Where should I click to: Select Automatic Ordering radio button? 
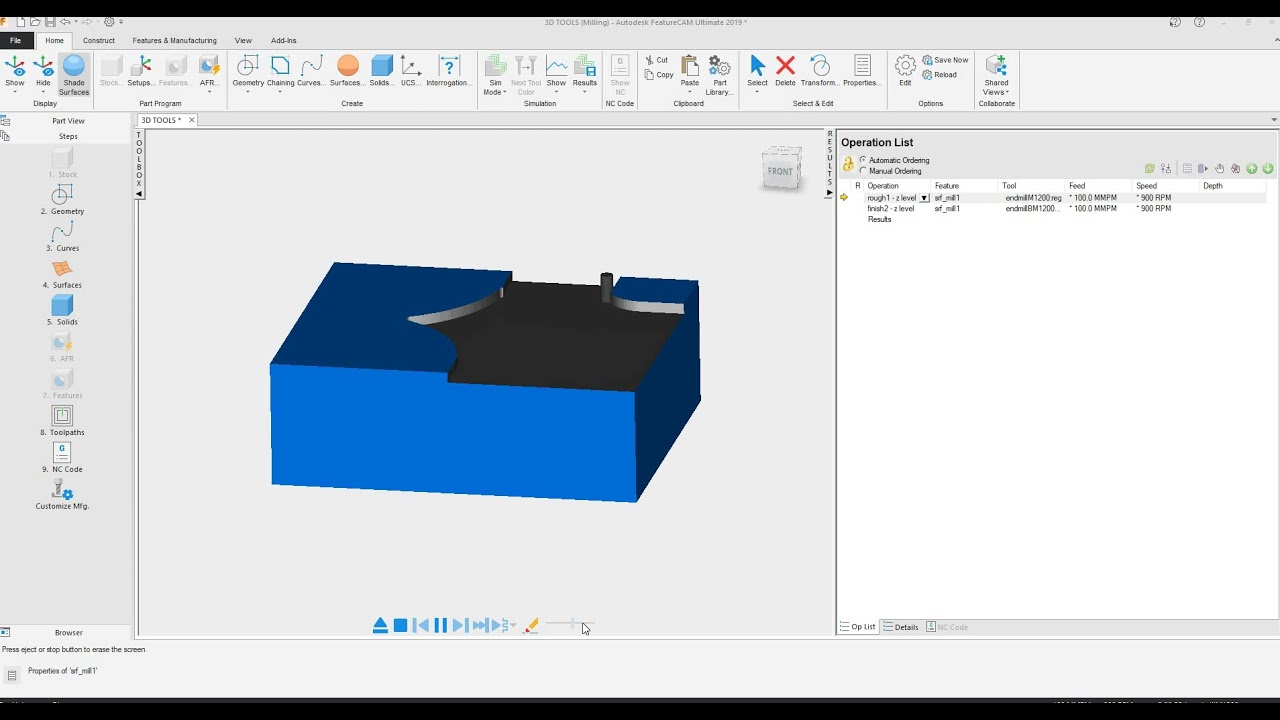point(863,160)
